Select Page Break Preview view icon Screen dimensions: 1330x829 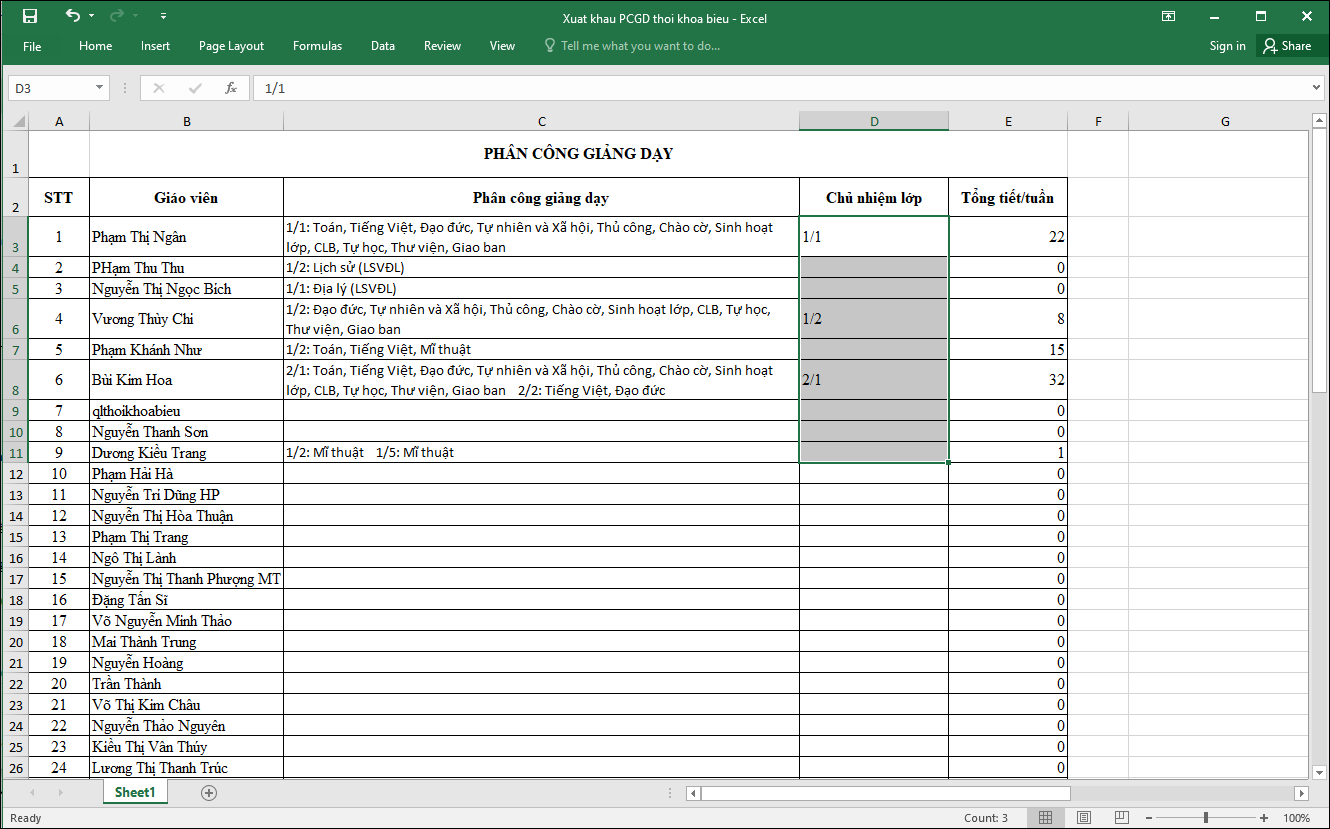pos(1121,818)
